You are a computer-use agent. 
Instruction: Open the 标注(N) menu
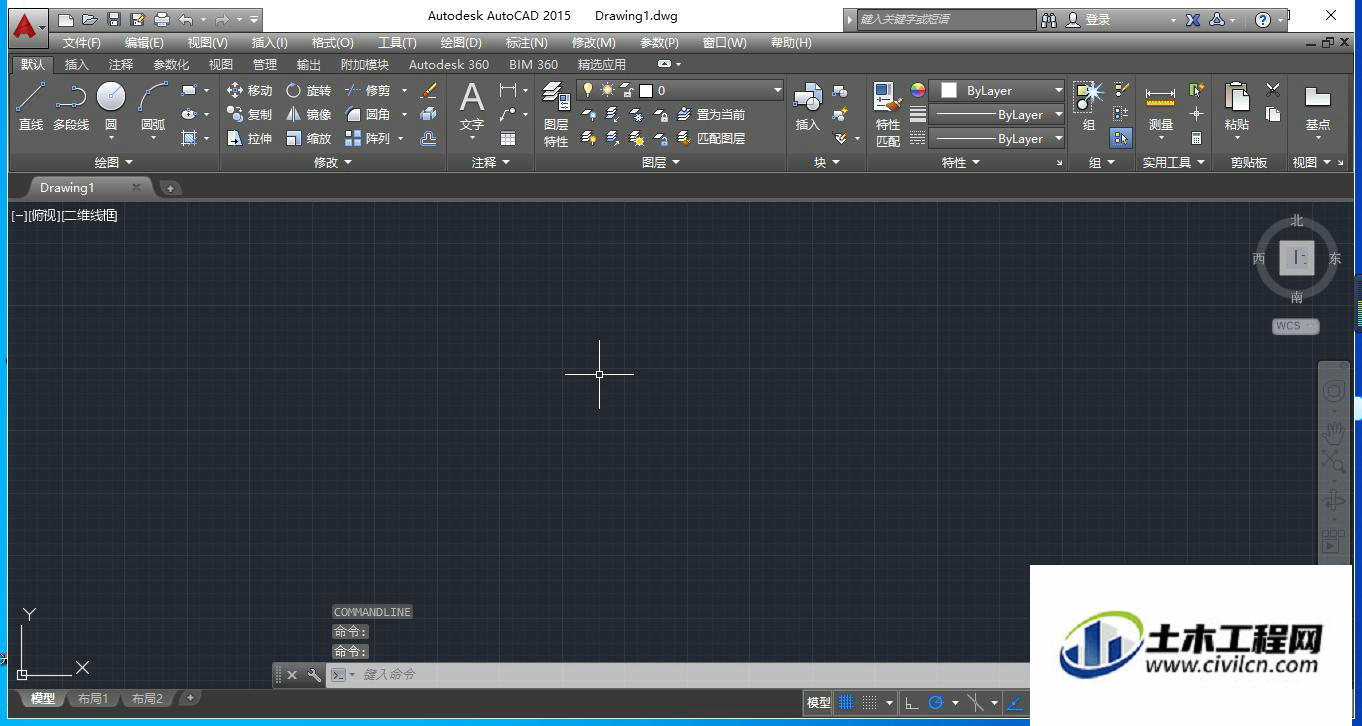(527, 42)
